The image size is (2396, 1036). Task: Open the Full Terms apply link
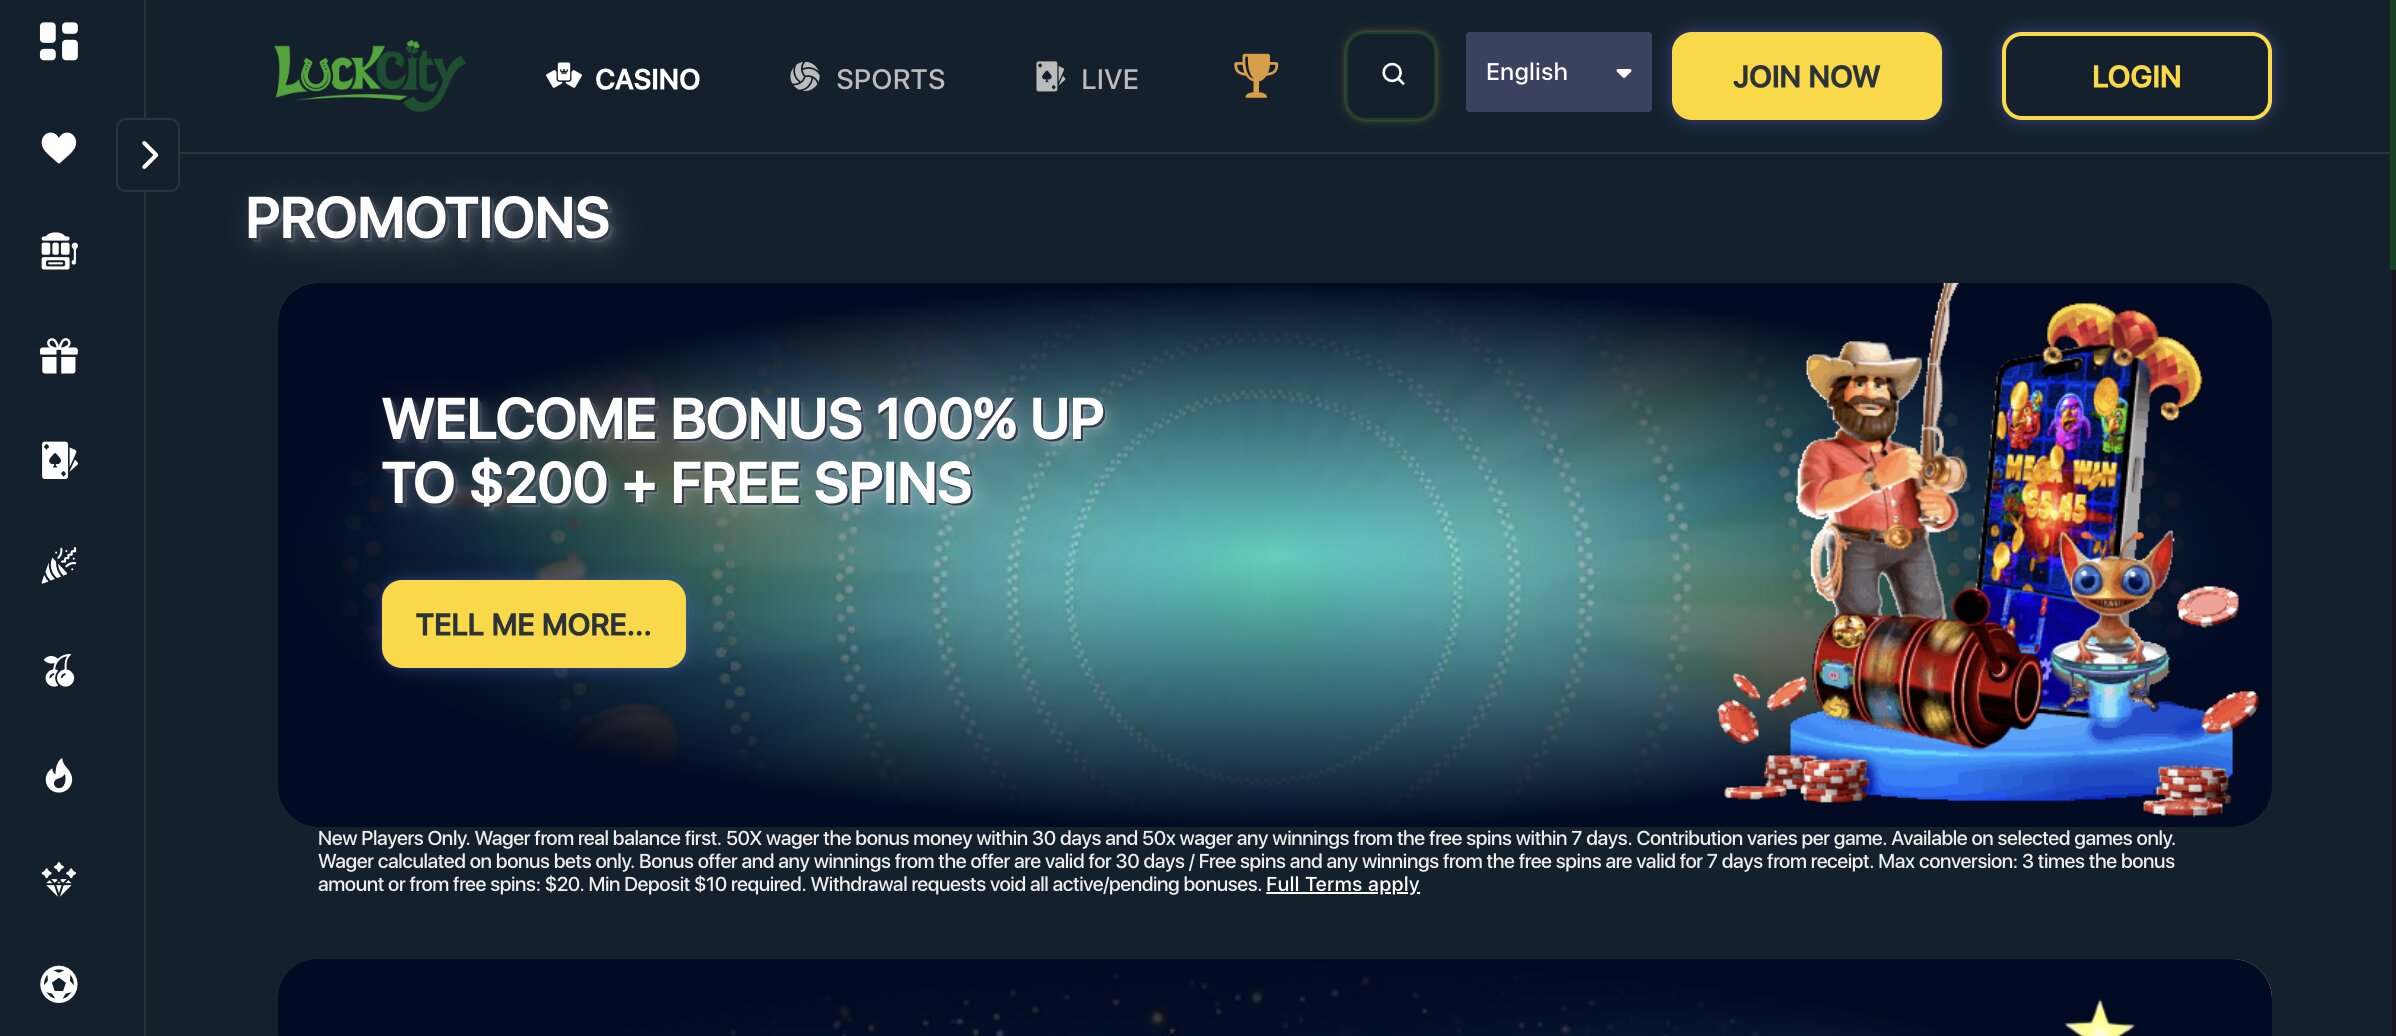coord(1342,885)
